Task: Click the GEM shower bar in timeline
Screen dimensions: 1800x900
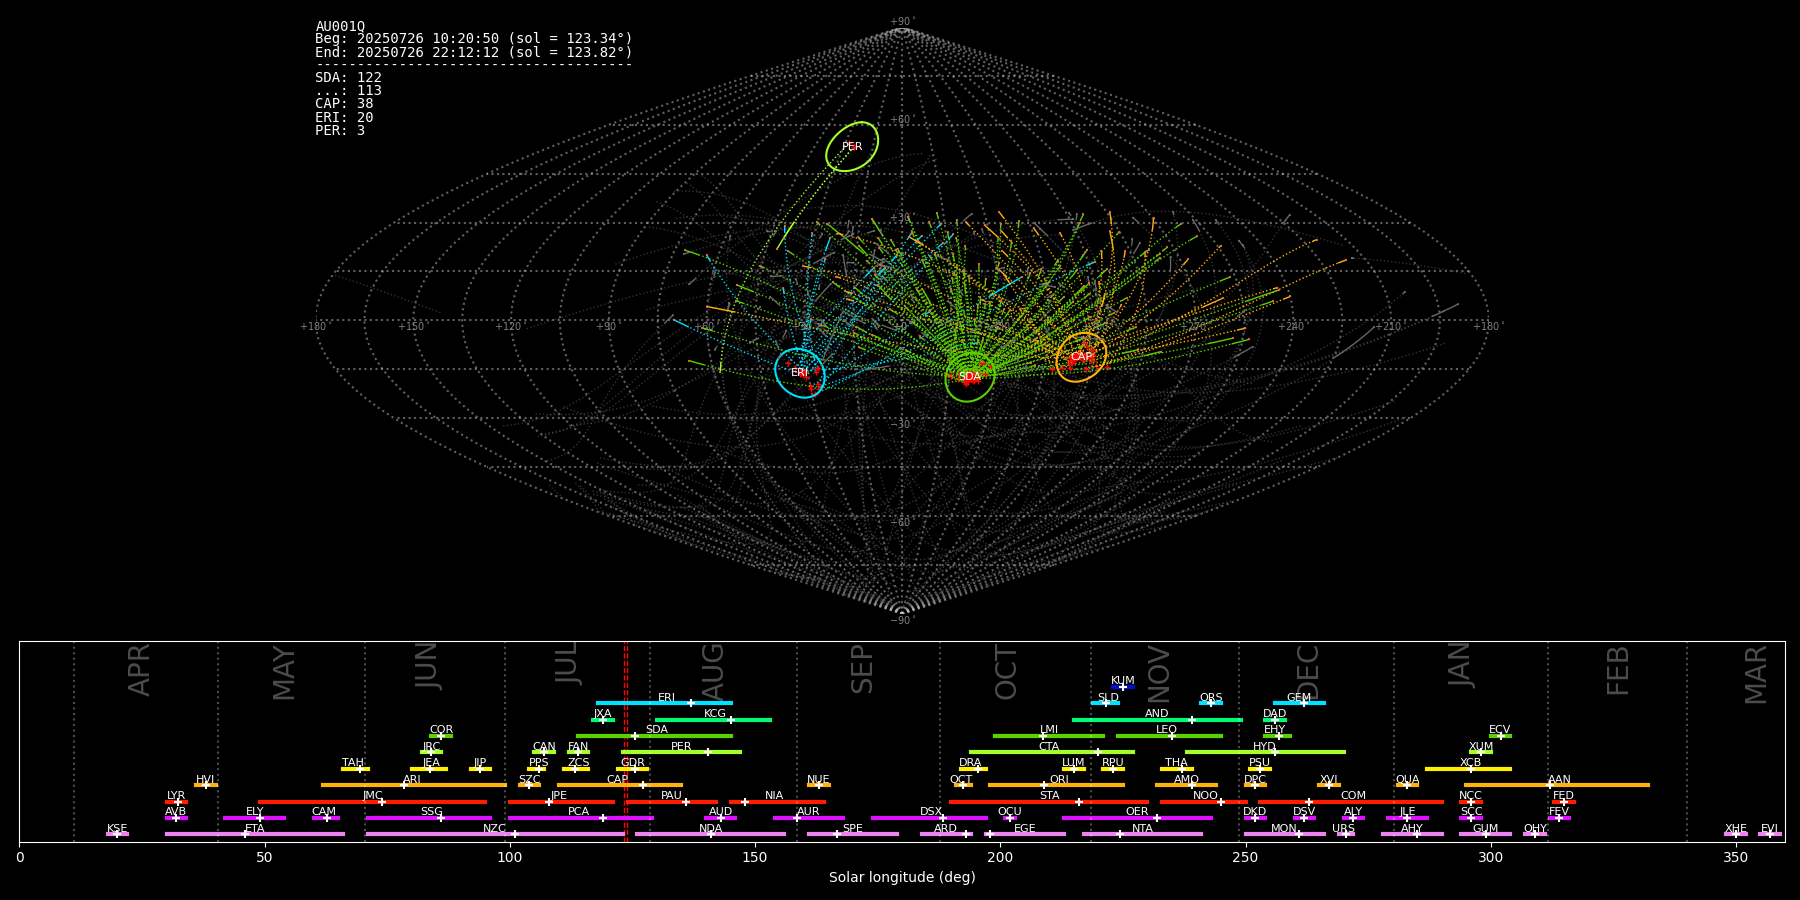Action: tap(1299, 703)
